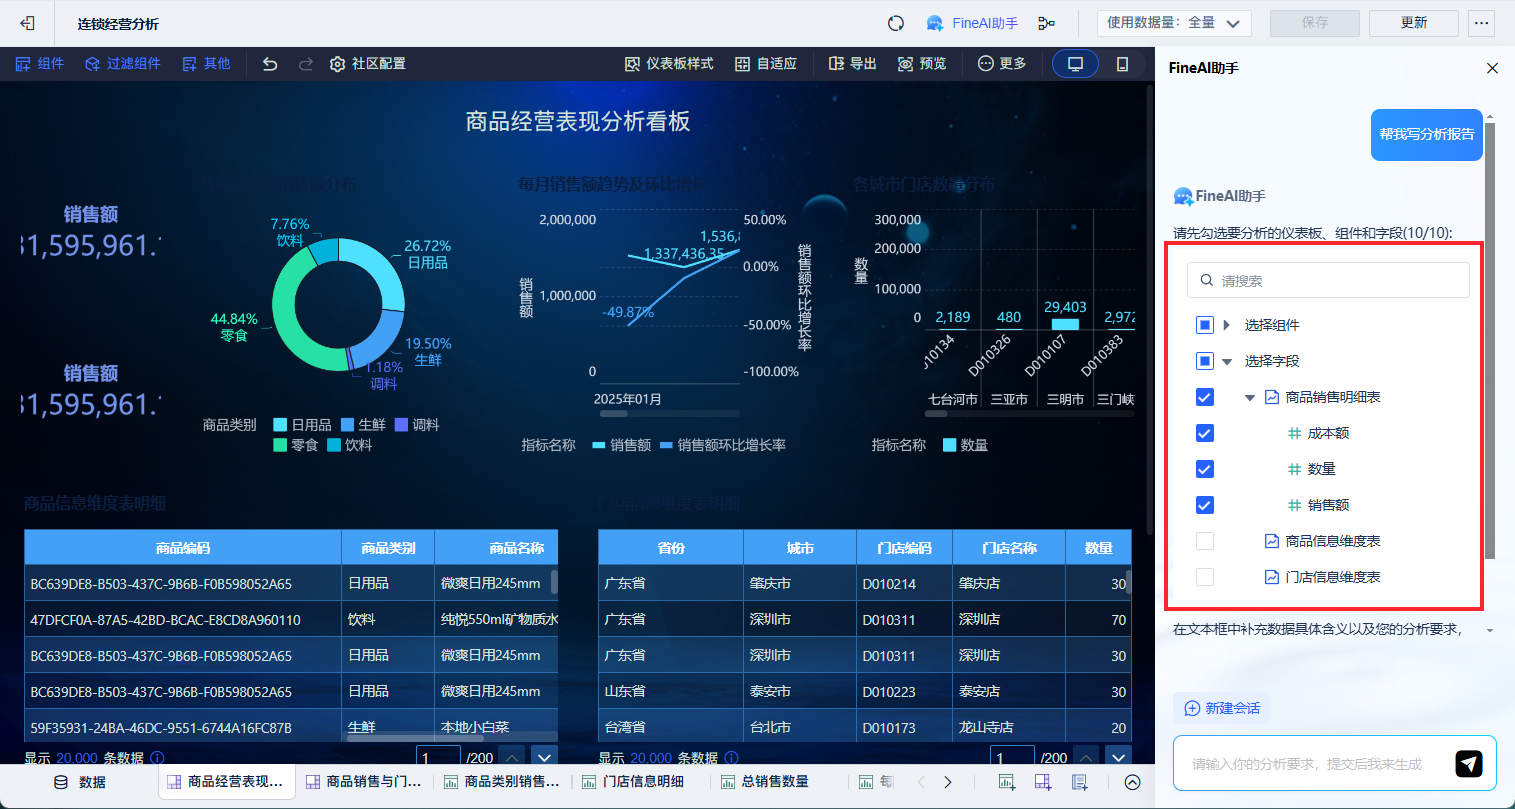Click the 预览 preview button
The image size is (1515, 809).
(922, 64)
